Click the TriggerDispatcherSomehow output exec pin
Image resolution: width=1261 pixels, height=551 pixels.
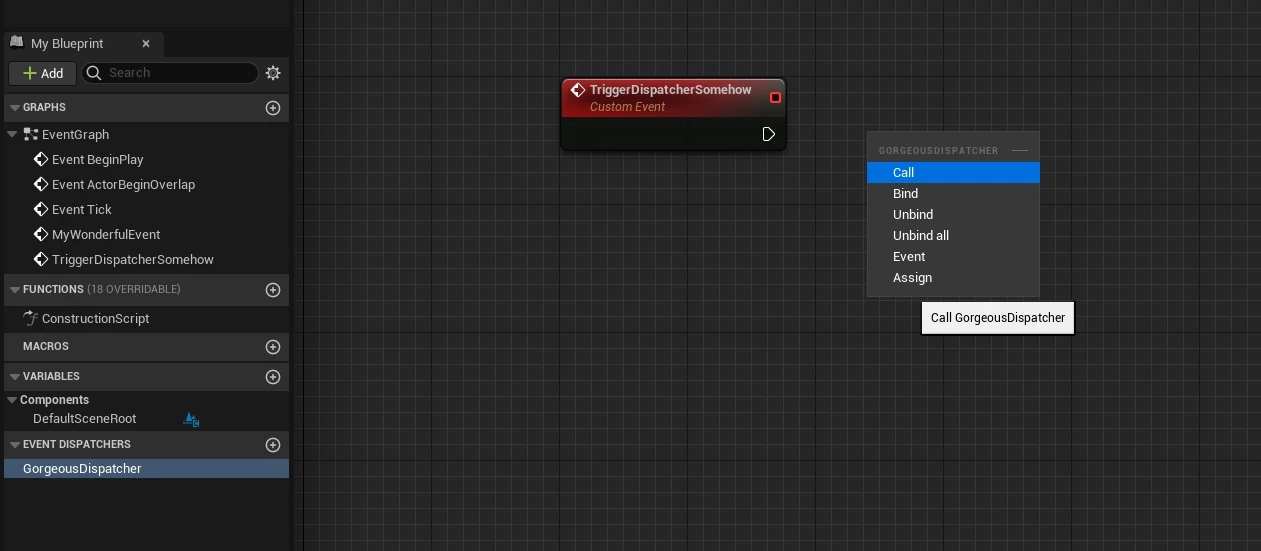coord(768,134)
